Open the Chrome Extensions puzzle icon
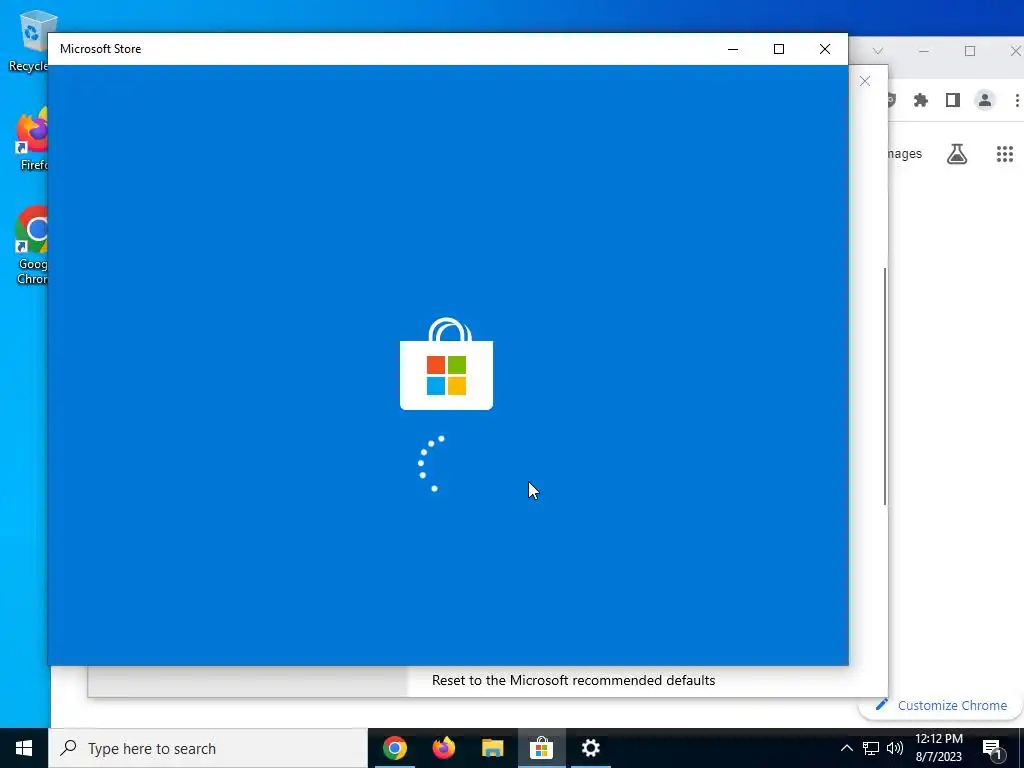The image size is (1024, 768). pyautogui.click(x=921, y=100)
